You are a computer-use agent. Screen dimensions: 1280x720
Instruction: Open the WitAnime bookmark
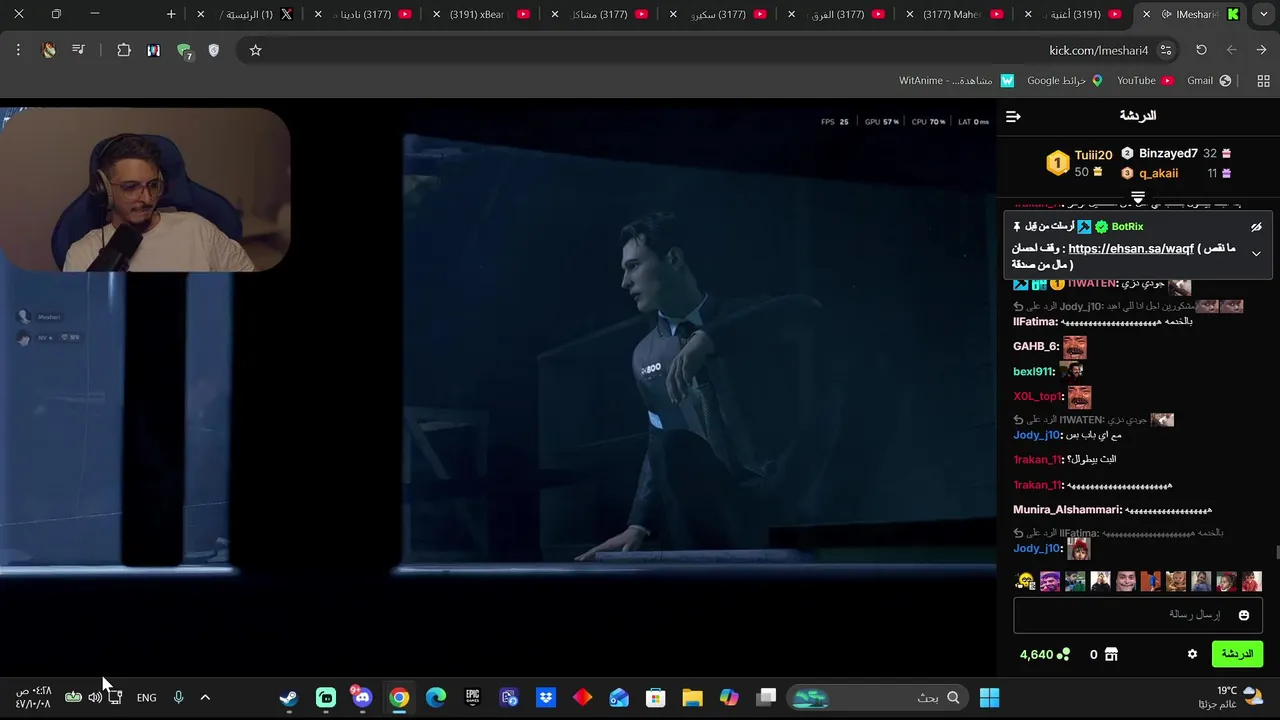[x=956, y=81]
